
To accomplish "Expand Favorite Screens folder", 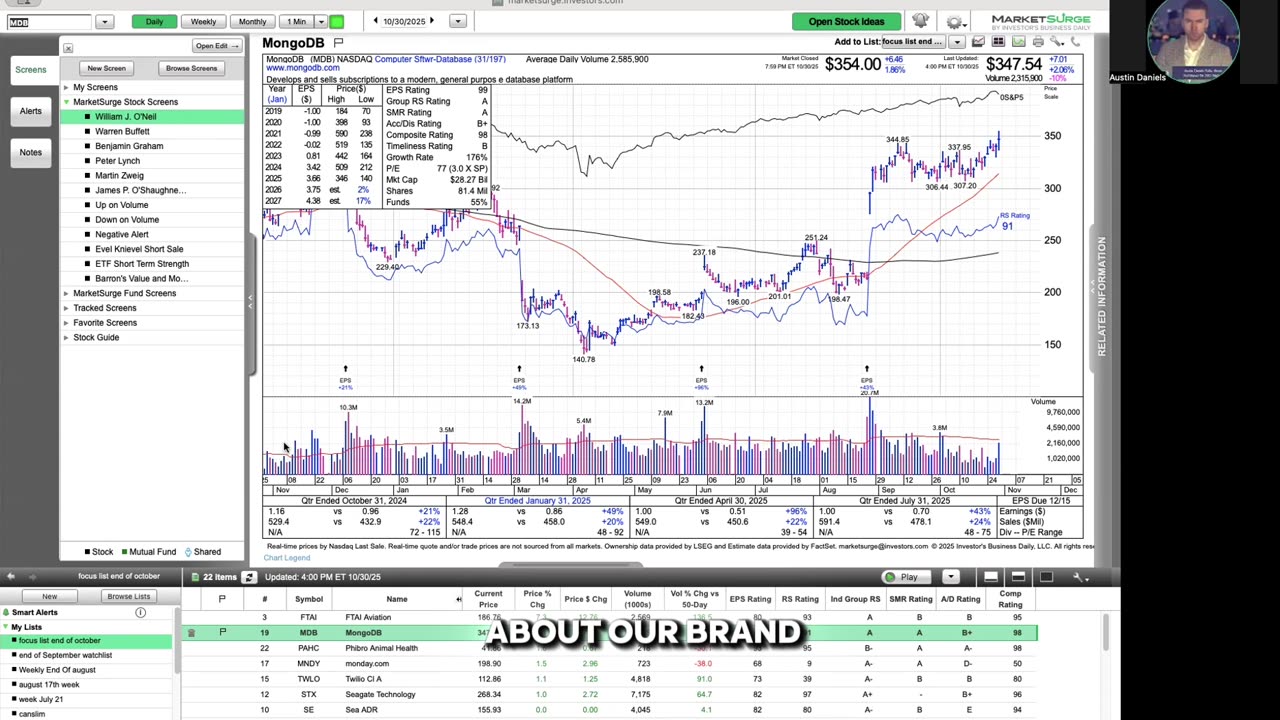I will (66, 323).
